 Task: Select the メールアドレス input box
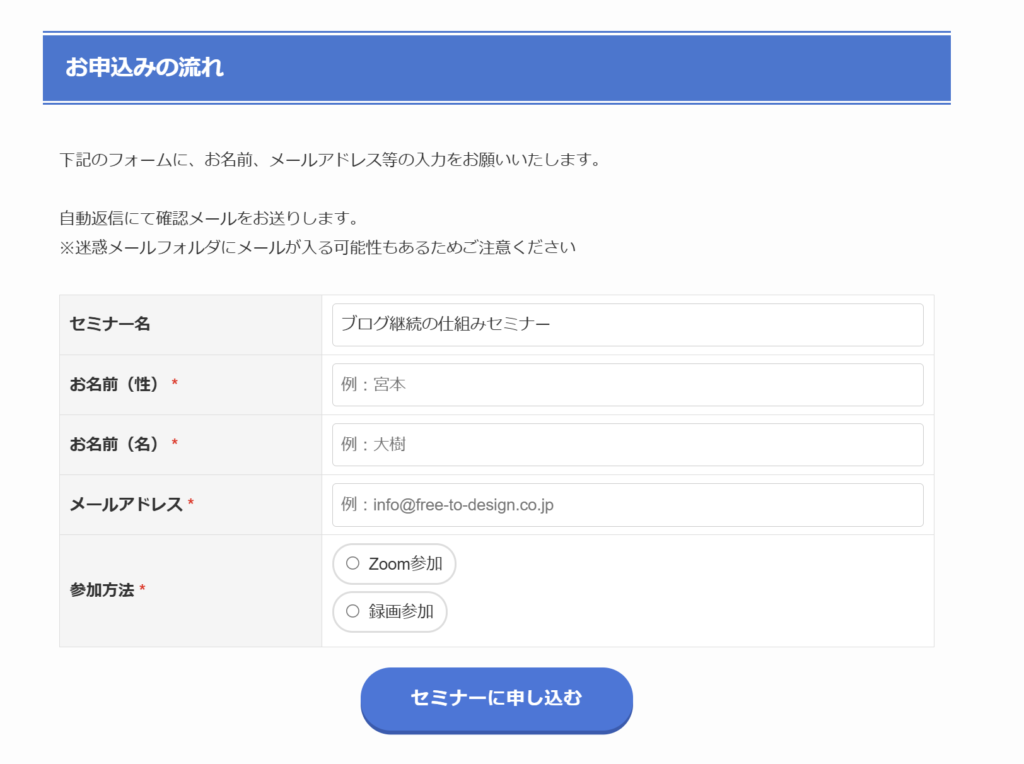pyautogui.click(x=627, y=505)
